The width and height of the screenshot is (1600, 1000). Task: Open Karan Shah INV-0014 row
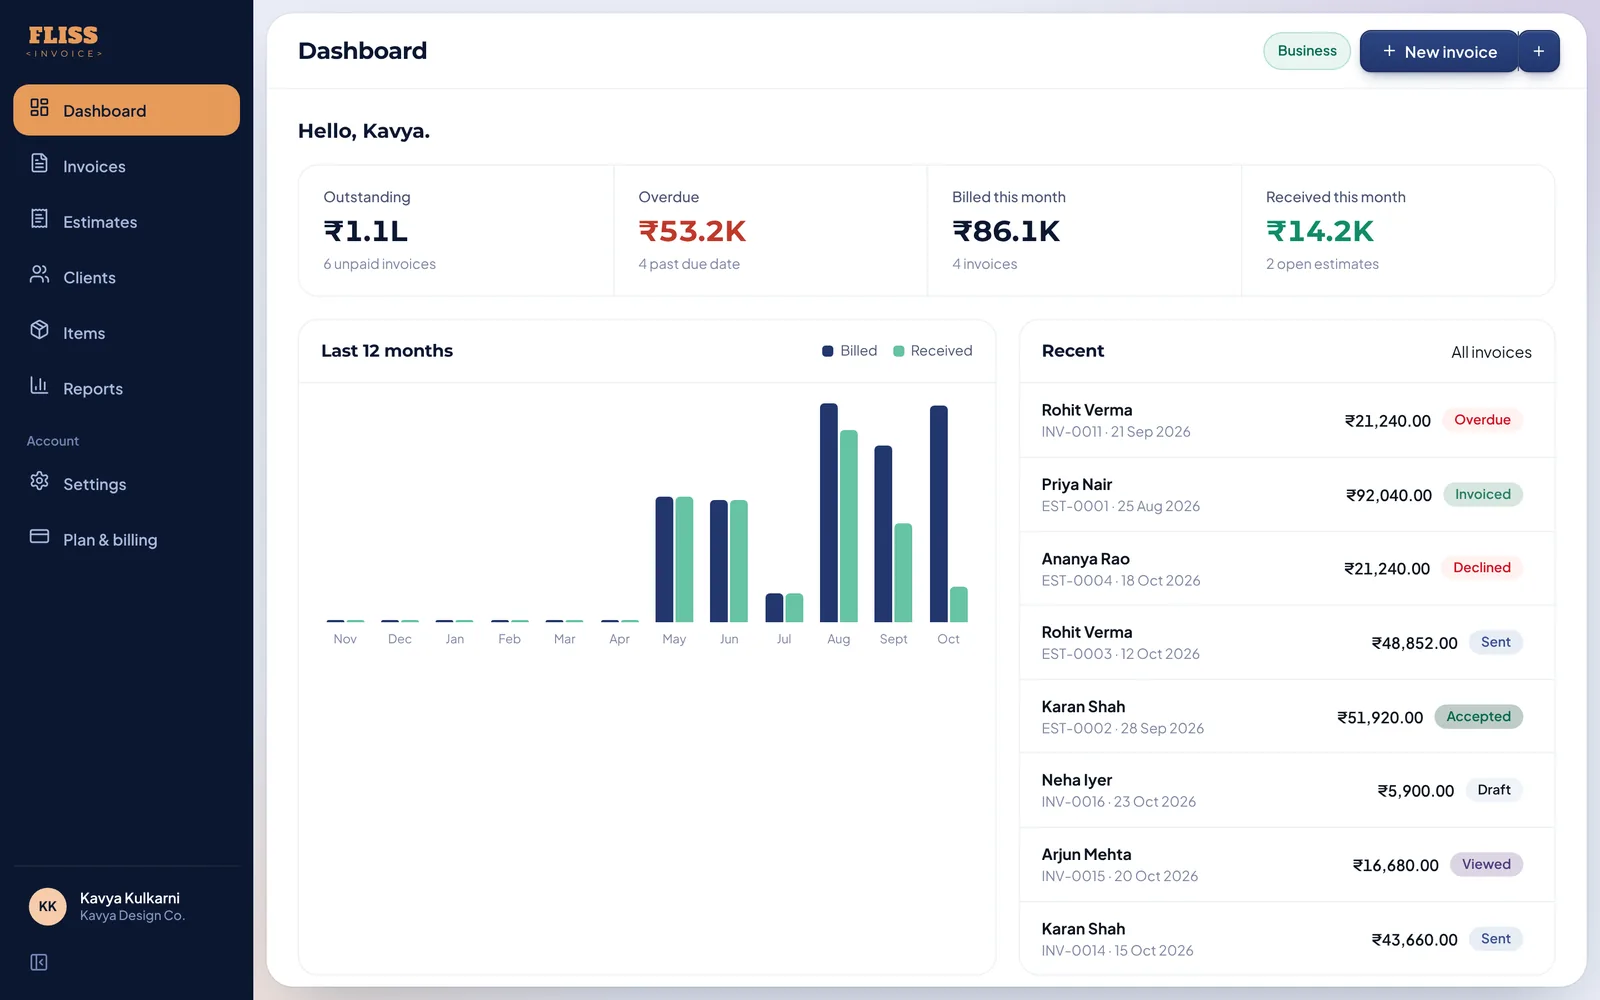click(x=1287, y=938)
